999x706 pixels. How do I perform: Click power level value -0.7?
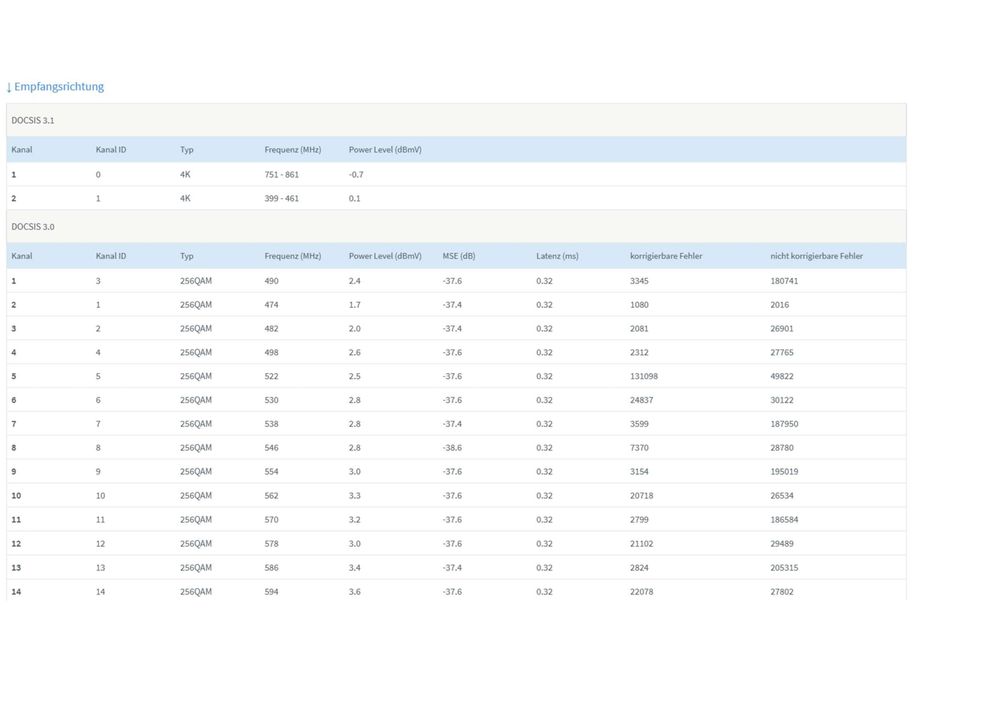[x=356, y=175]
